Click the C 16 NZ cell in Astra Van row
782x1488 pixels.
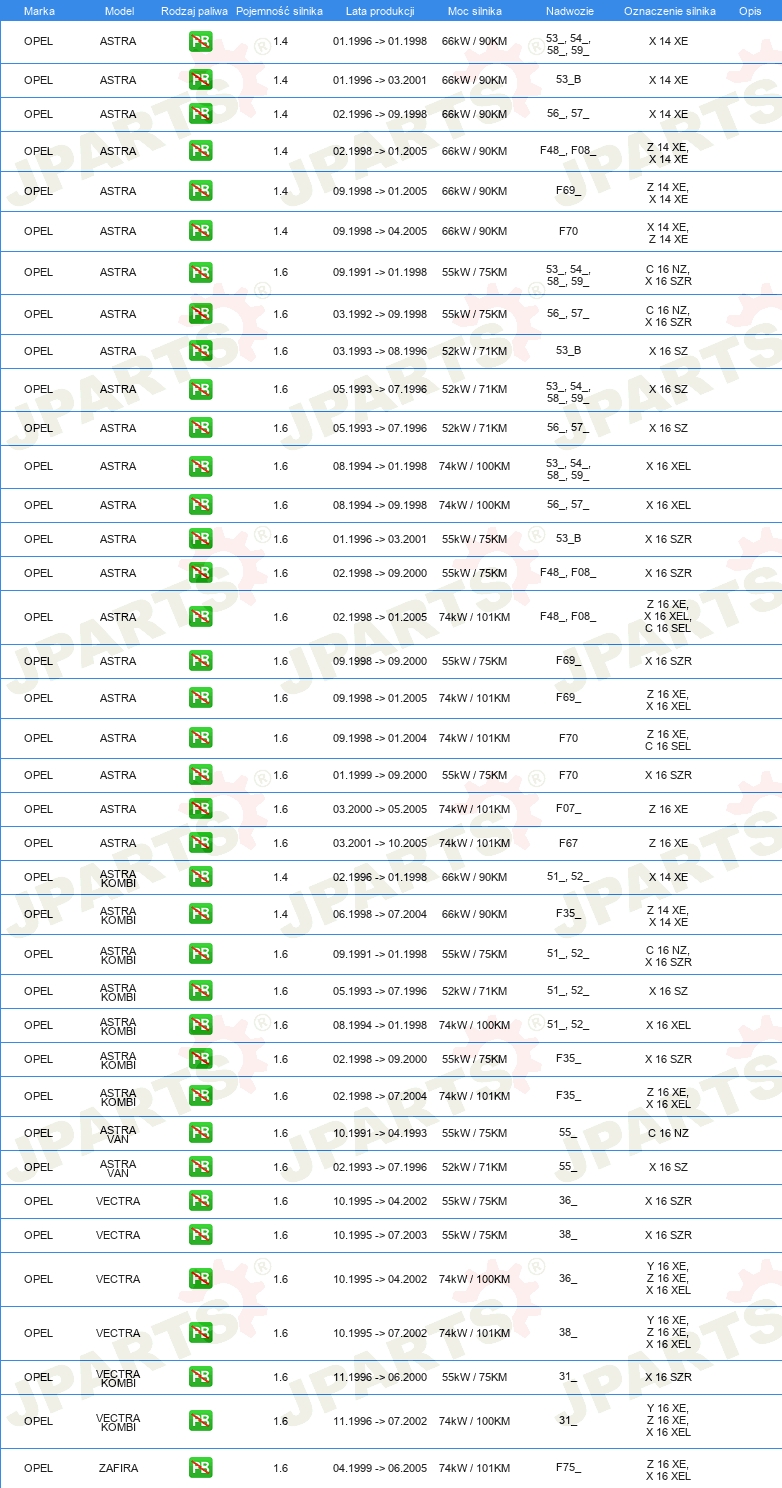point(668,1133)
